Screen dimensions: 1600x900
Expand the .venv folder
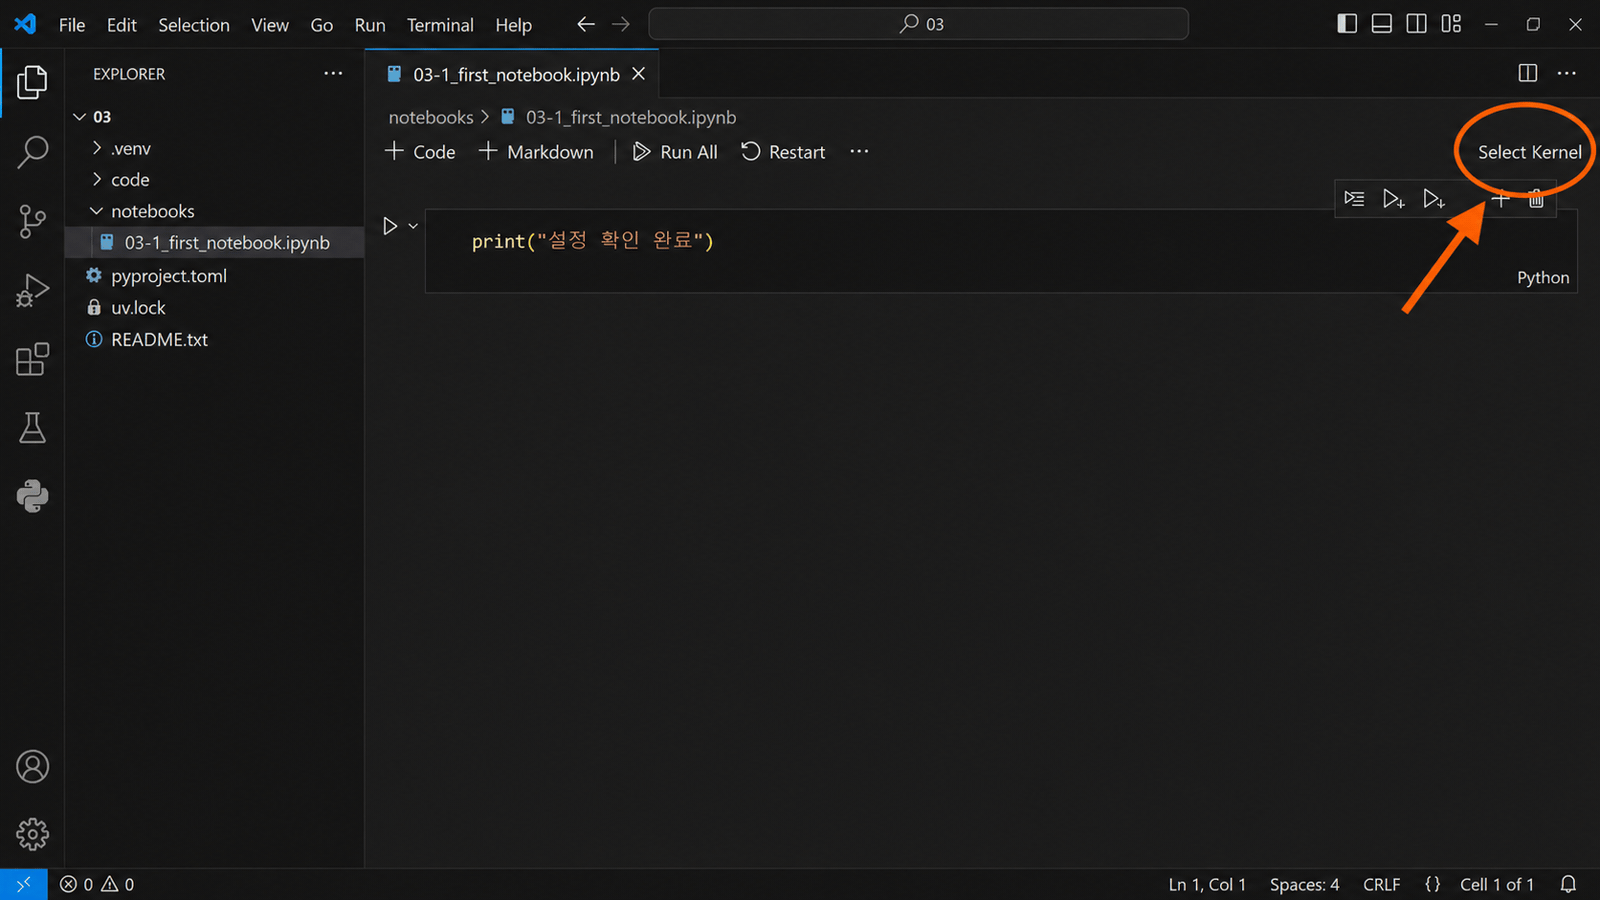point(97,148)
